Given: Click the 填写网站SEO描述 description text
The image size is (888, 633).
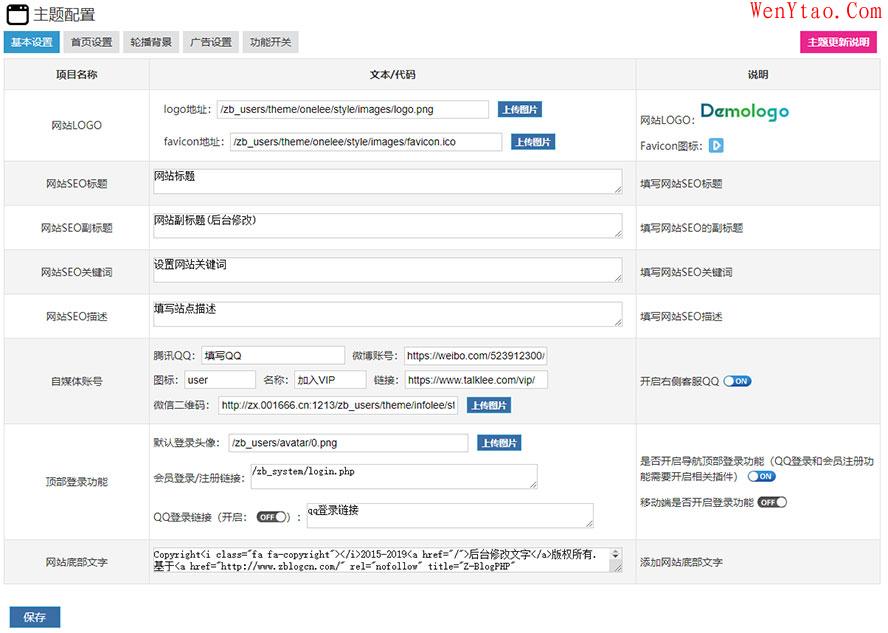Looking at the screenshot, I should coord(681,316).
